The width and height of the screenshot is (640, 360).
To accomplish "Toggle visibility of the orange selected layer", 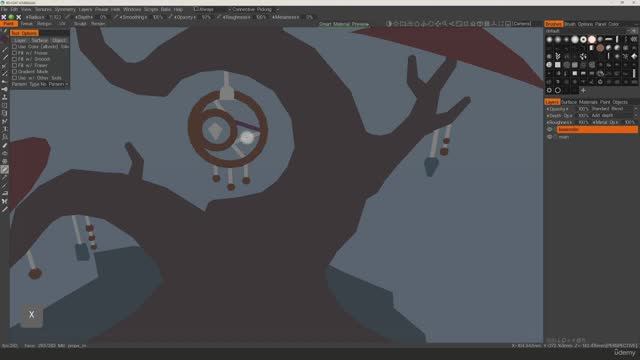I will pyautogui.click(x=549, y=130).
